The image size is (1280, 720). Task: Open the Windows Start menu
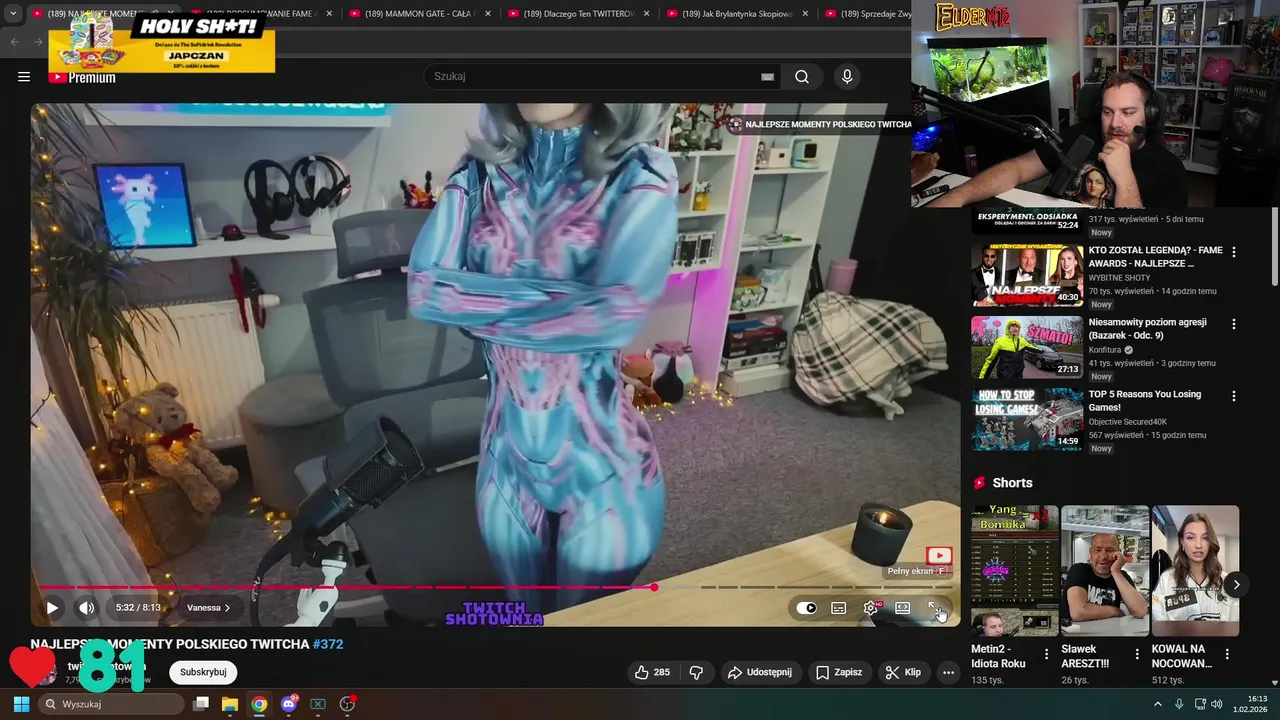coord(21,704)
